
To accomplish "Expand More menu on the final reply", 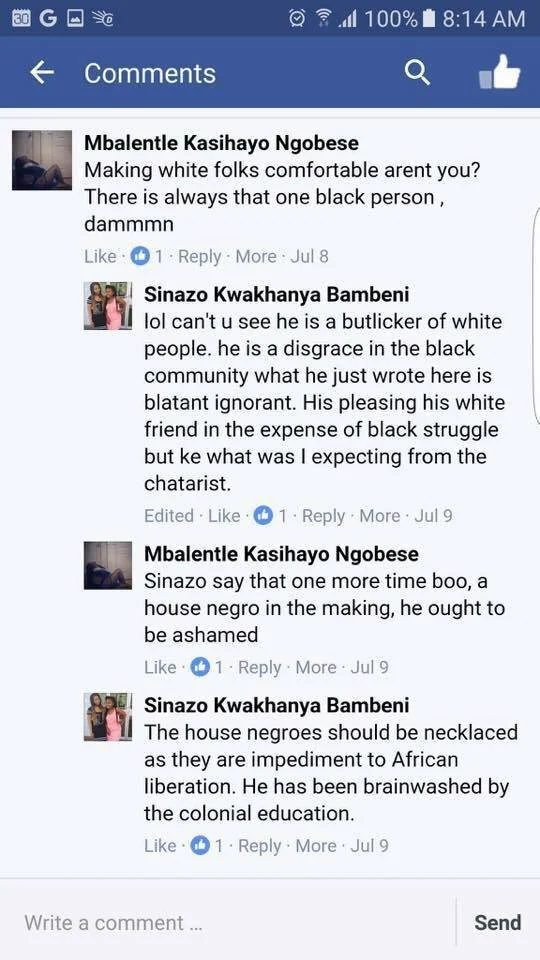I will click(316, 846).
